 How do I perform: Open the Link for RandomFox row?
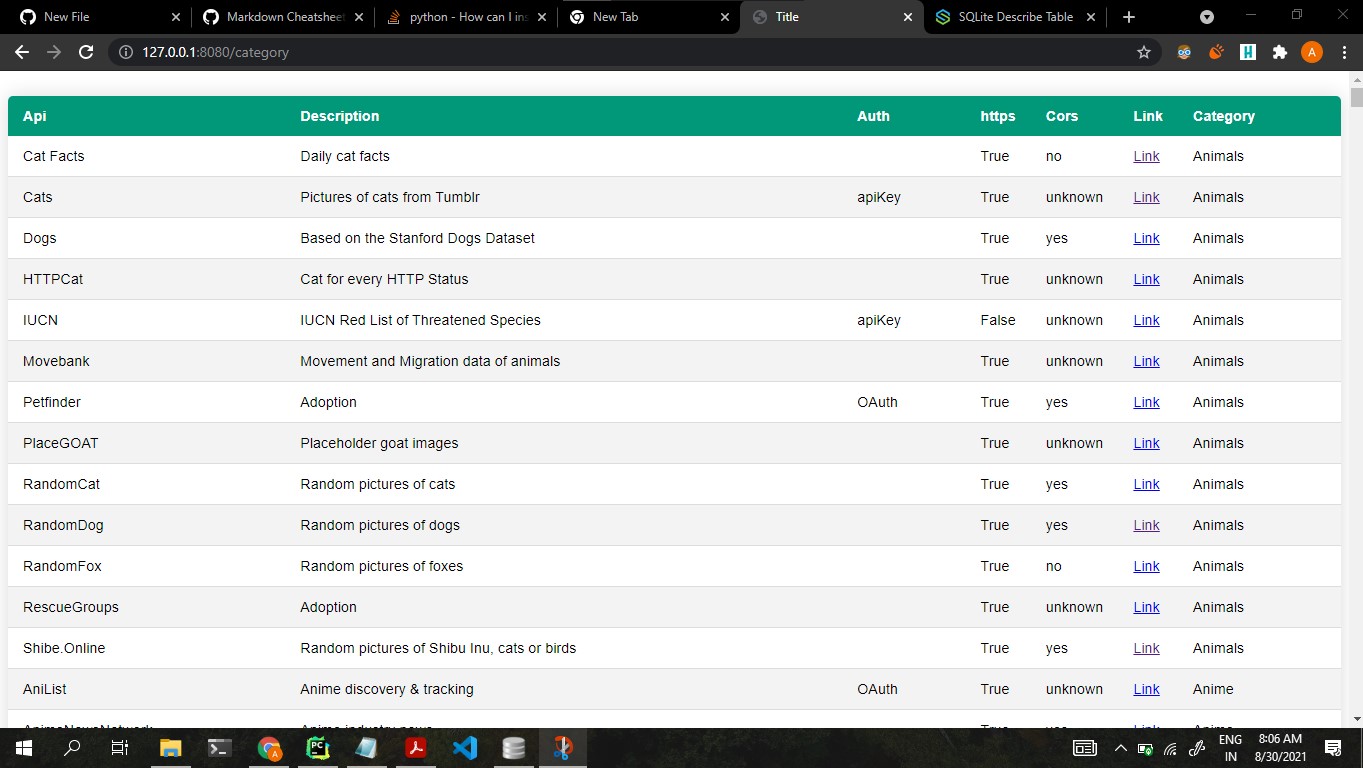pos(1146,566)
